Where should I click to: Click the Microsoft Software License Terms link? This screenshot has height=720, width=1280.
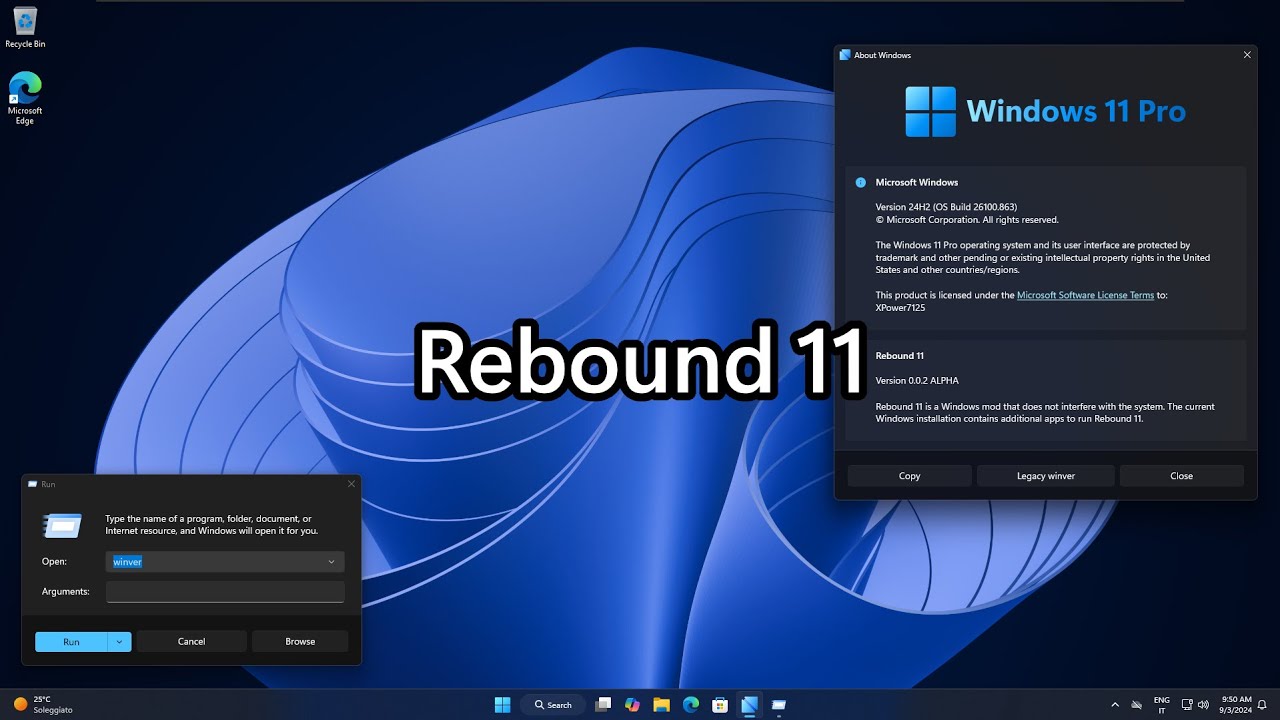tap(1085, 295)
